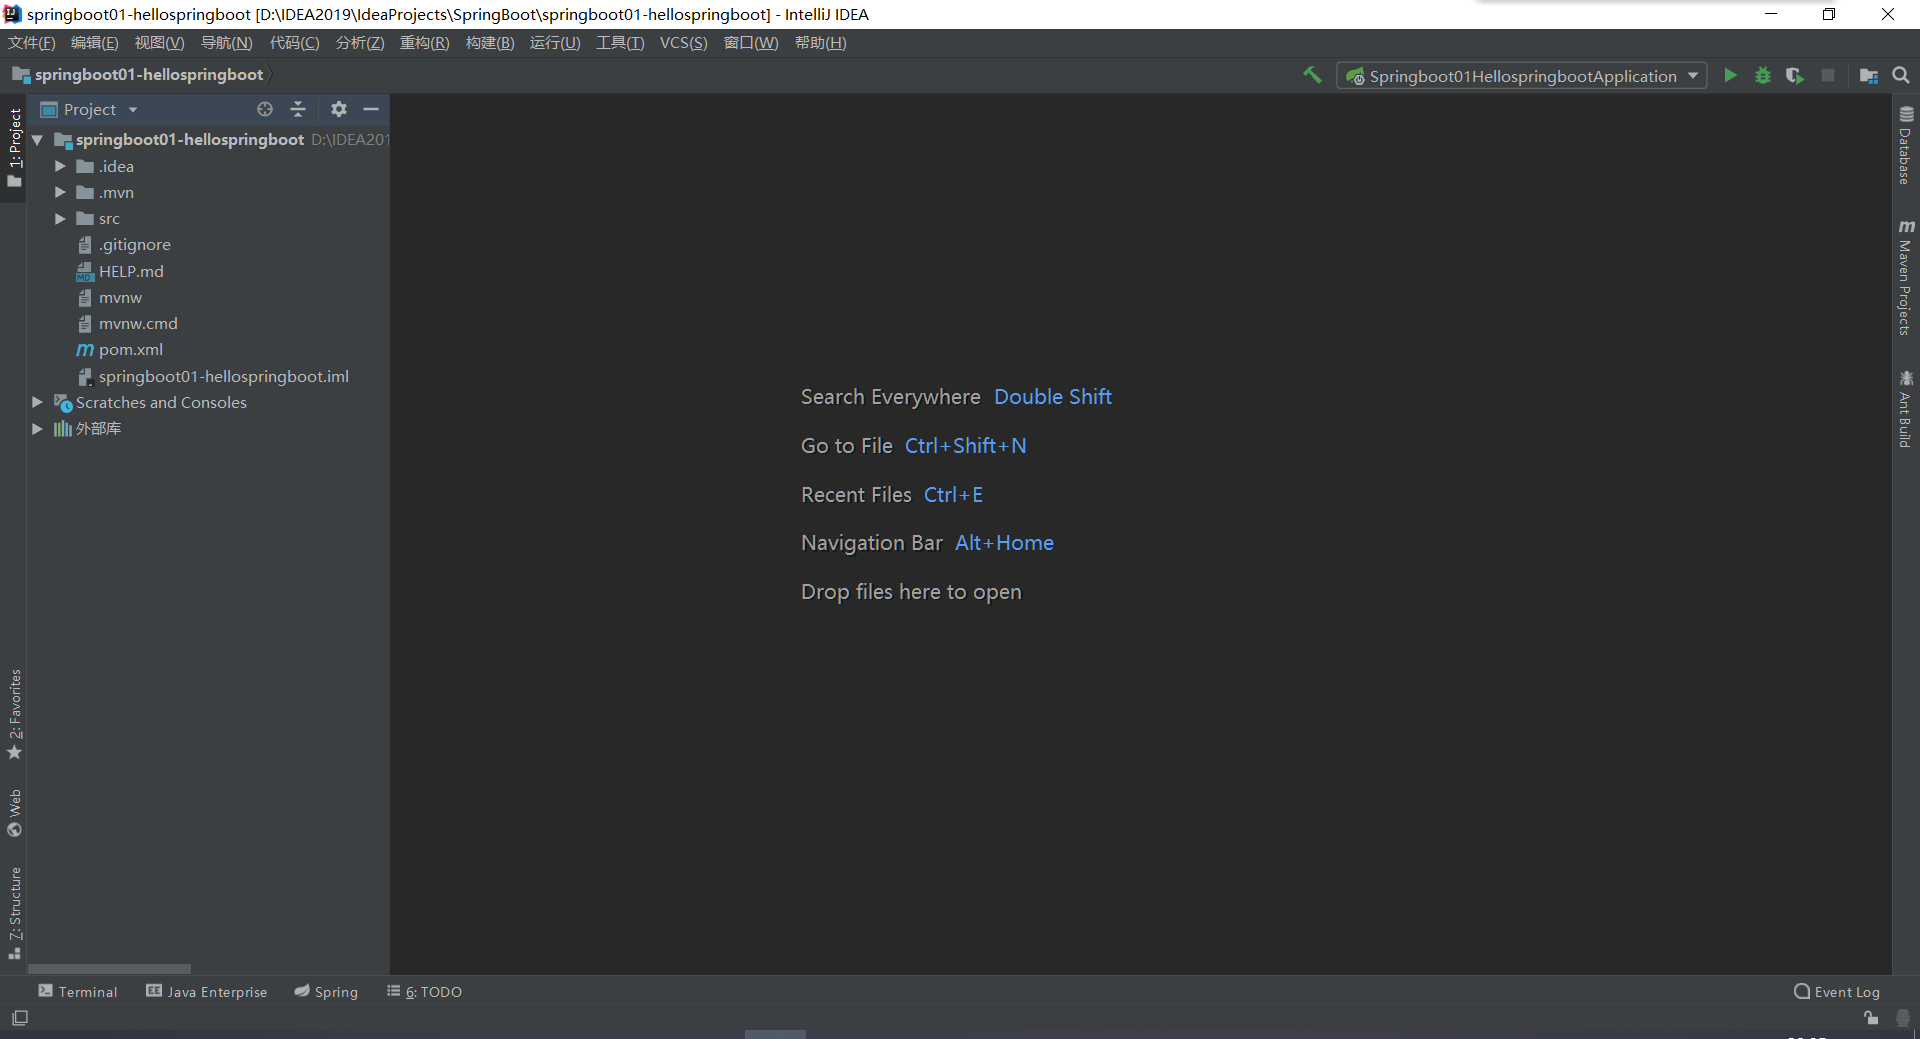Open the VCS menu
This screenshot has height=1039, width=1920.
pyautogui.click(x=683, y=43)
